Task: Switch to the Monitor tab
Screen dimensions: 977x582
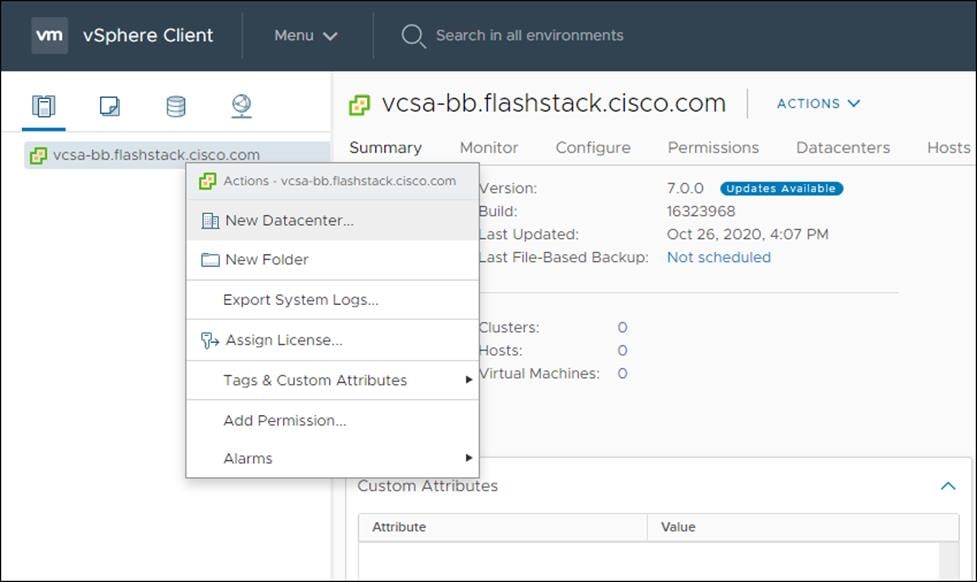Action: coord(488,148)
